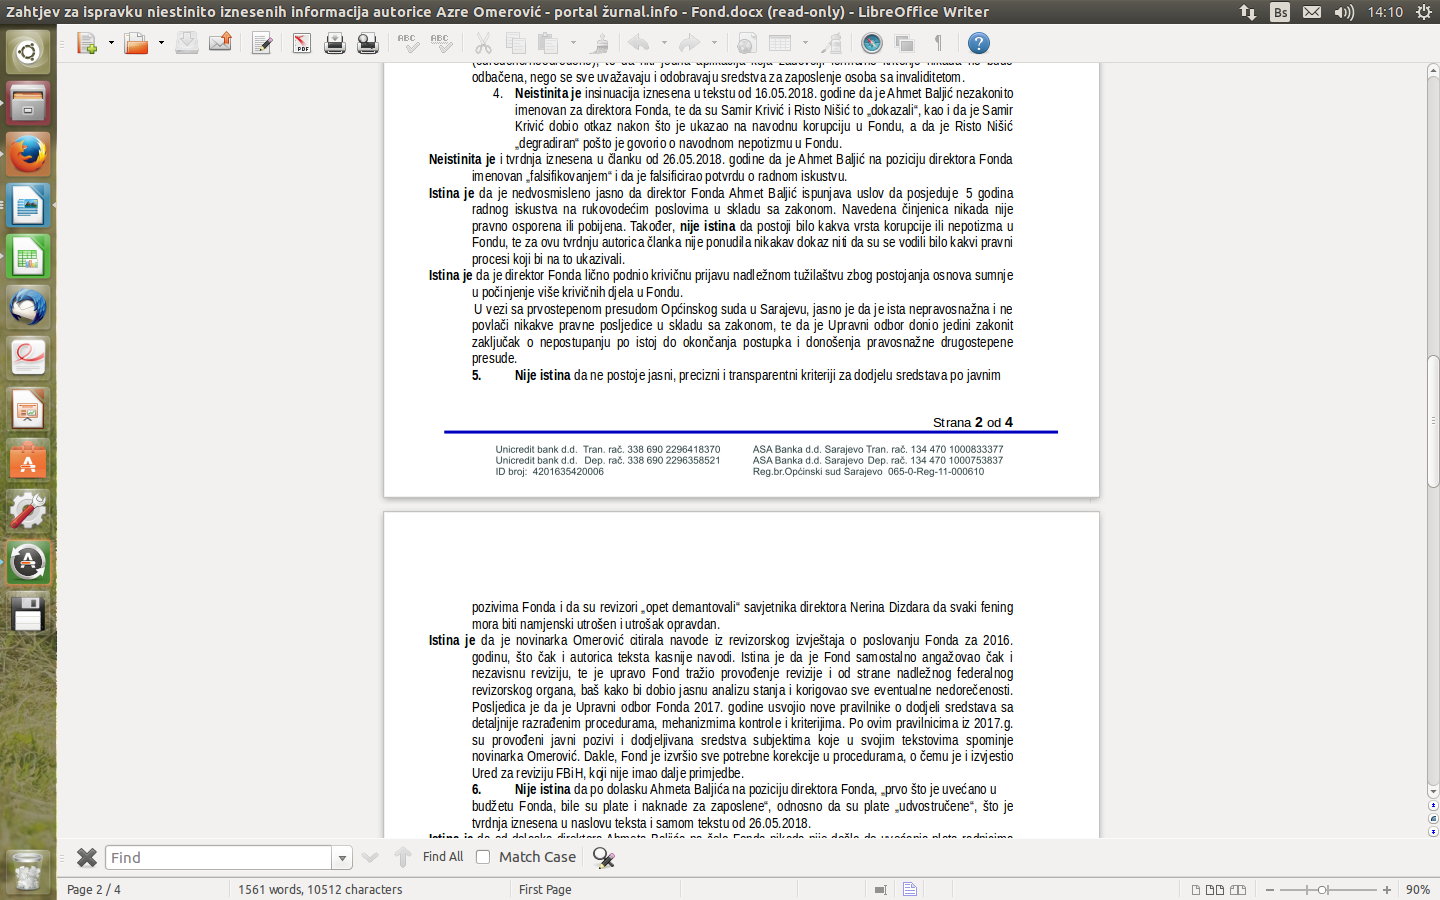Open the Gallery icon
The image size is (1440, 900).
point(905,43)
